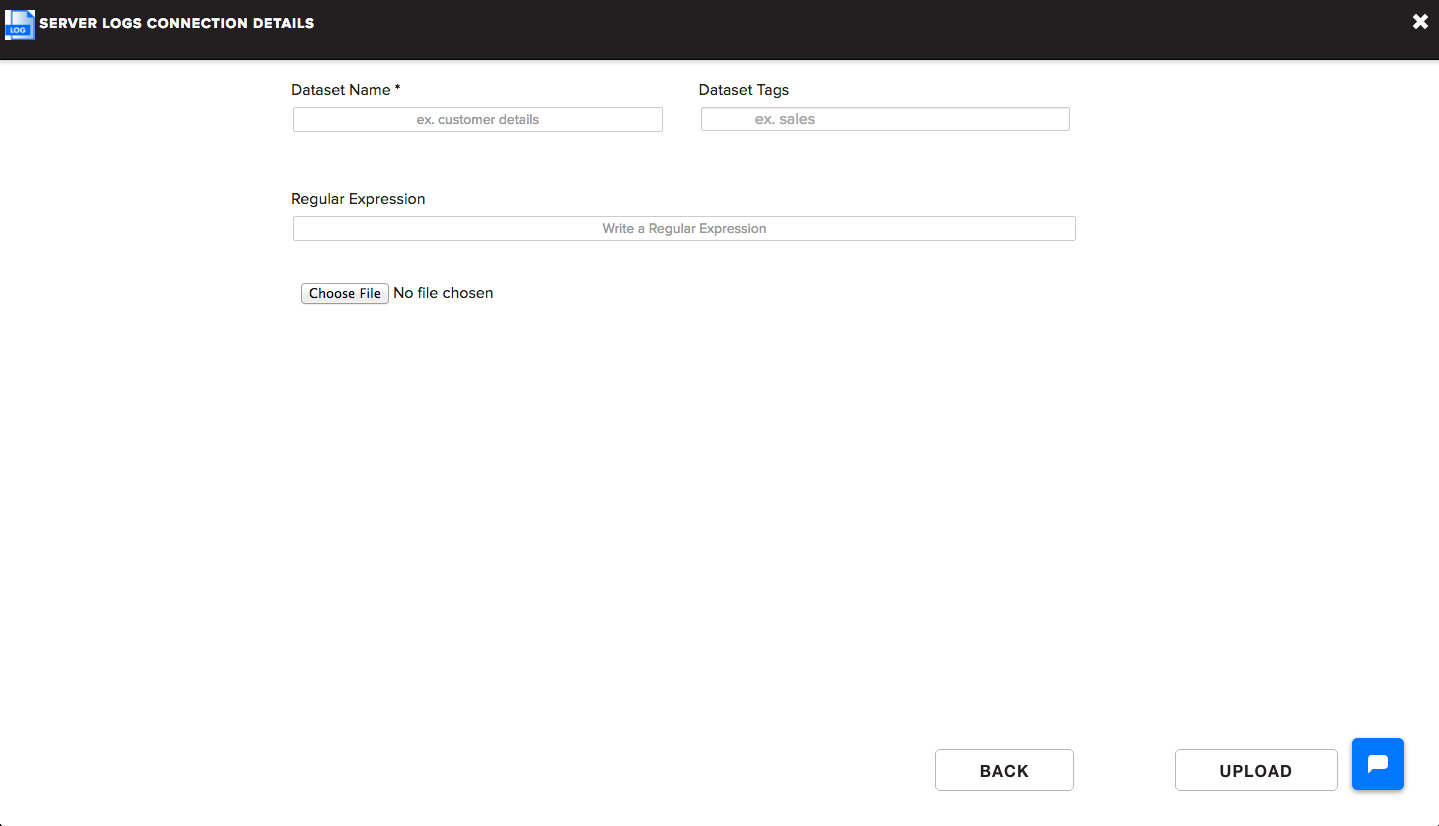Viewport: 1439px width, 826px height.
Task: Focus the Dataset Name input field
Action: click(478, 119)
